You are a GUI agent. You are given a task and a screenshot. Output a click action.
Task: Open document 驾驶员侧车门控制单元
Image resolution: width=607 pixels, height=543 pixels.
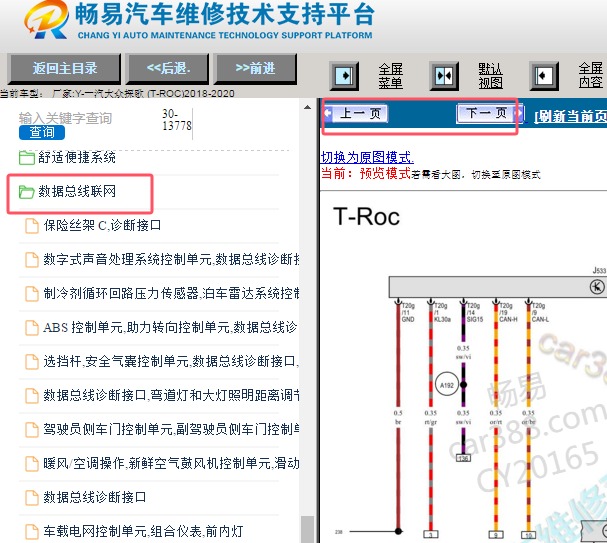tap(162, 429)
